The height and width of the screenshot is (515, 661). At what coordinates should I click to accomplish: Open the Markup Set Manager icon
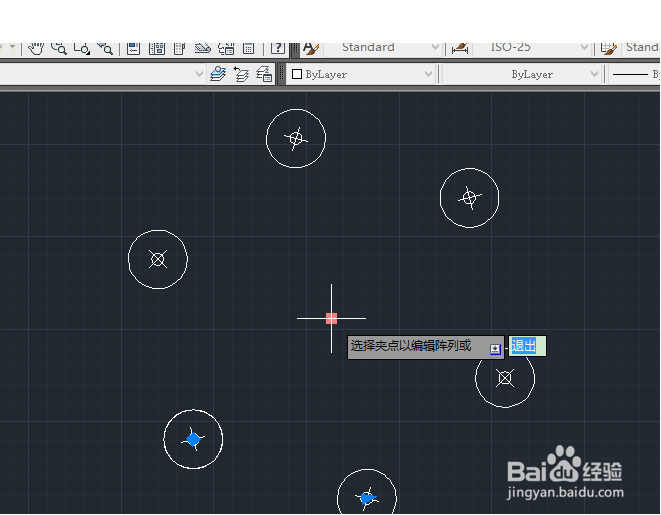[x=226, y=49]
